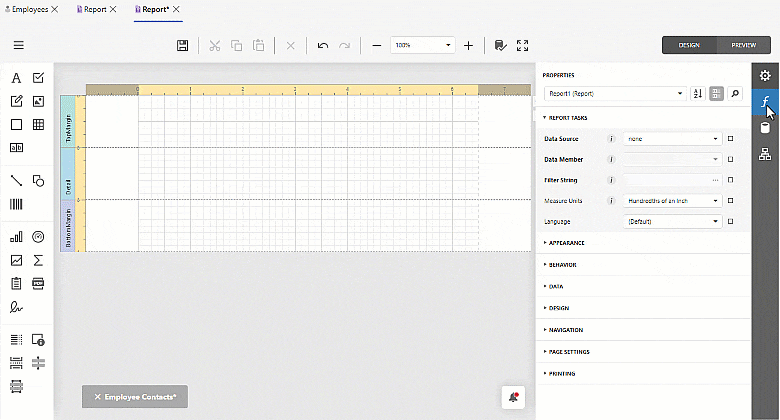Viewport: 780px width, 420px height.
Task: Select the Check Box control in toolbox
Action: click(x=38, y=78)
